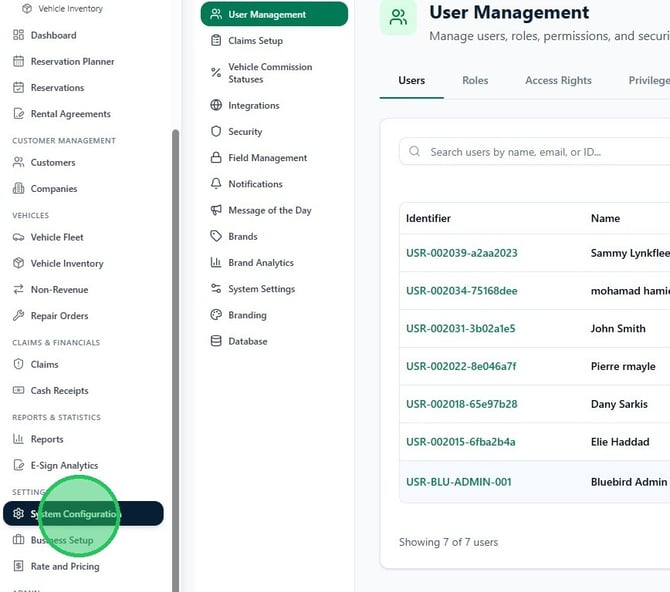Image resolution: width=670 pixels, height=592 pixels.
Task: Click the System Configuration gear icon
Action: (x=18, y=513)
